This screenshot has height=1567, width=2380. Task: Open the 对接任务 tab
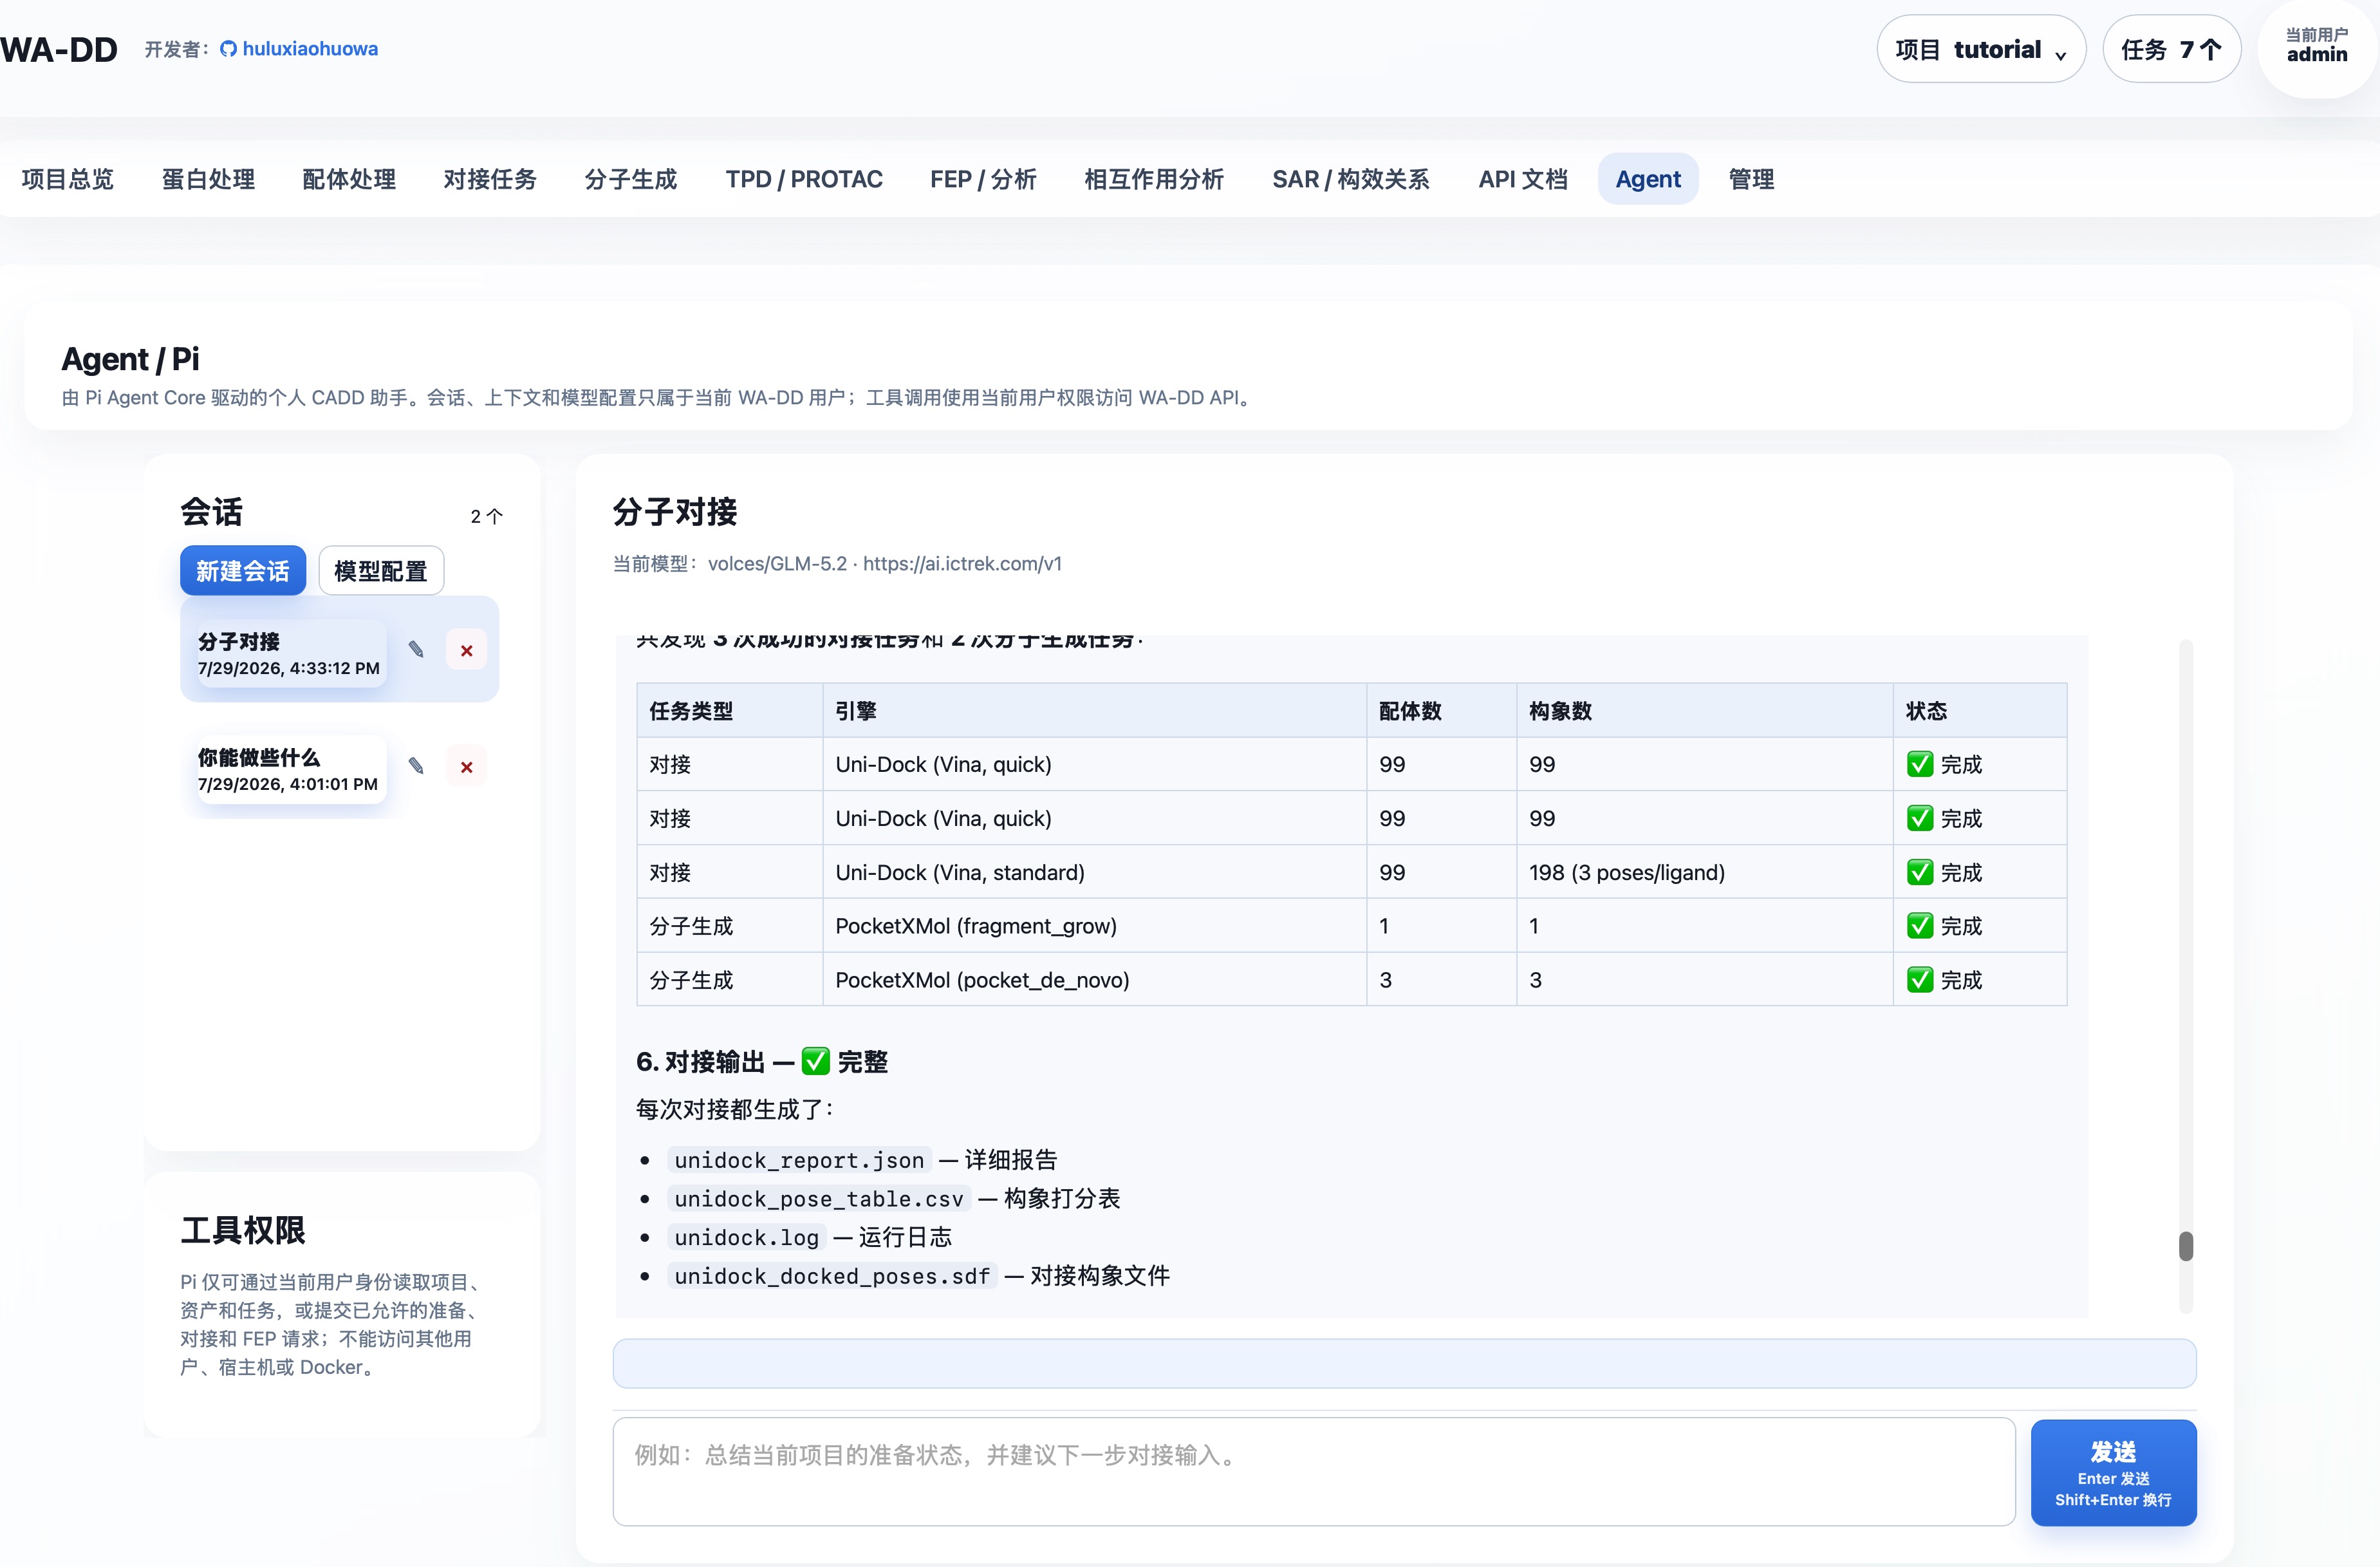tap(490, 179)
